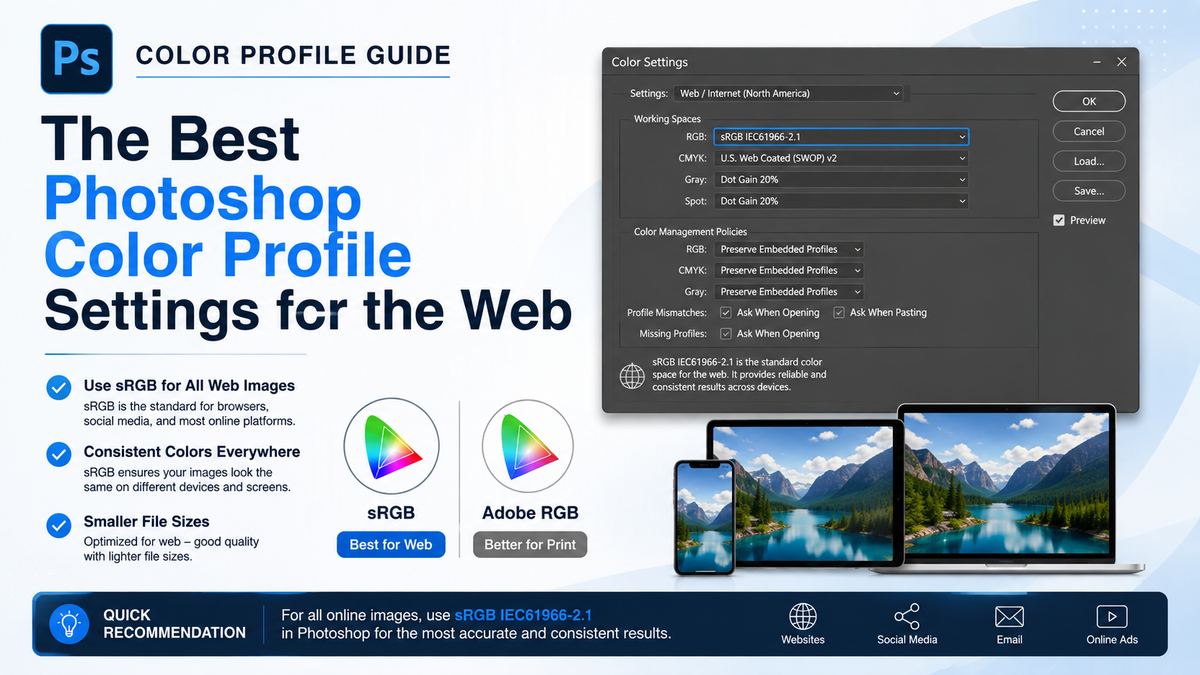
Task: Open Color Management Policies RGB dropdown
Action: point(789,249)
